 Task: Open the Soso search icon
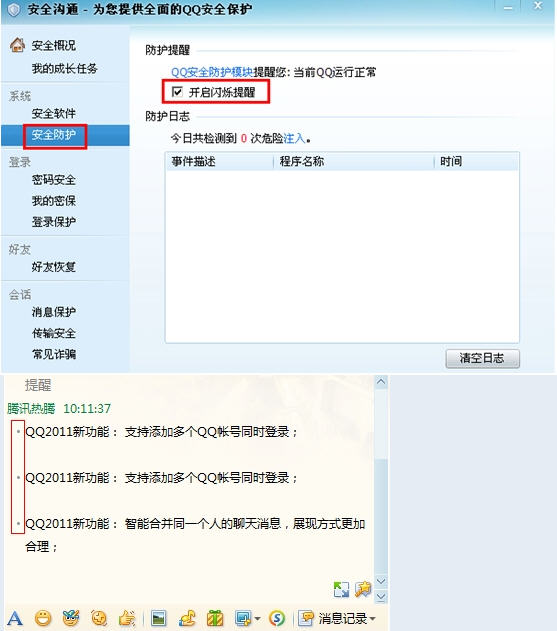pos(277,618)
